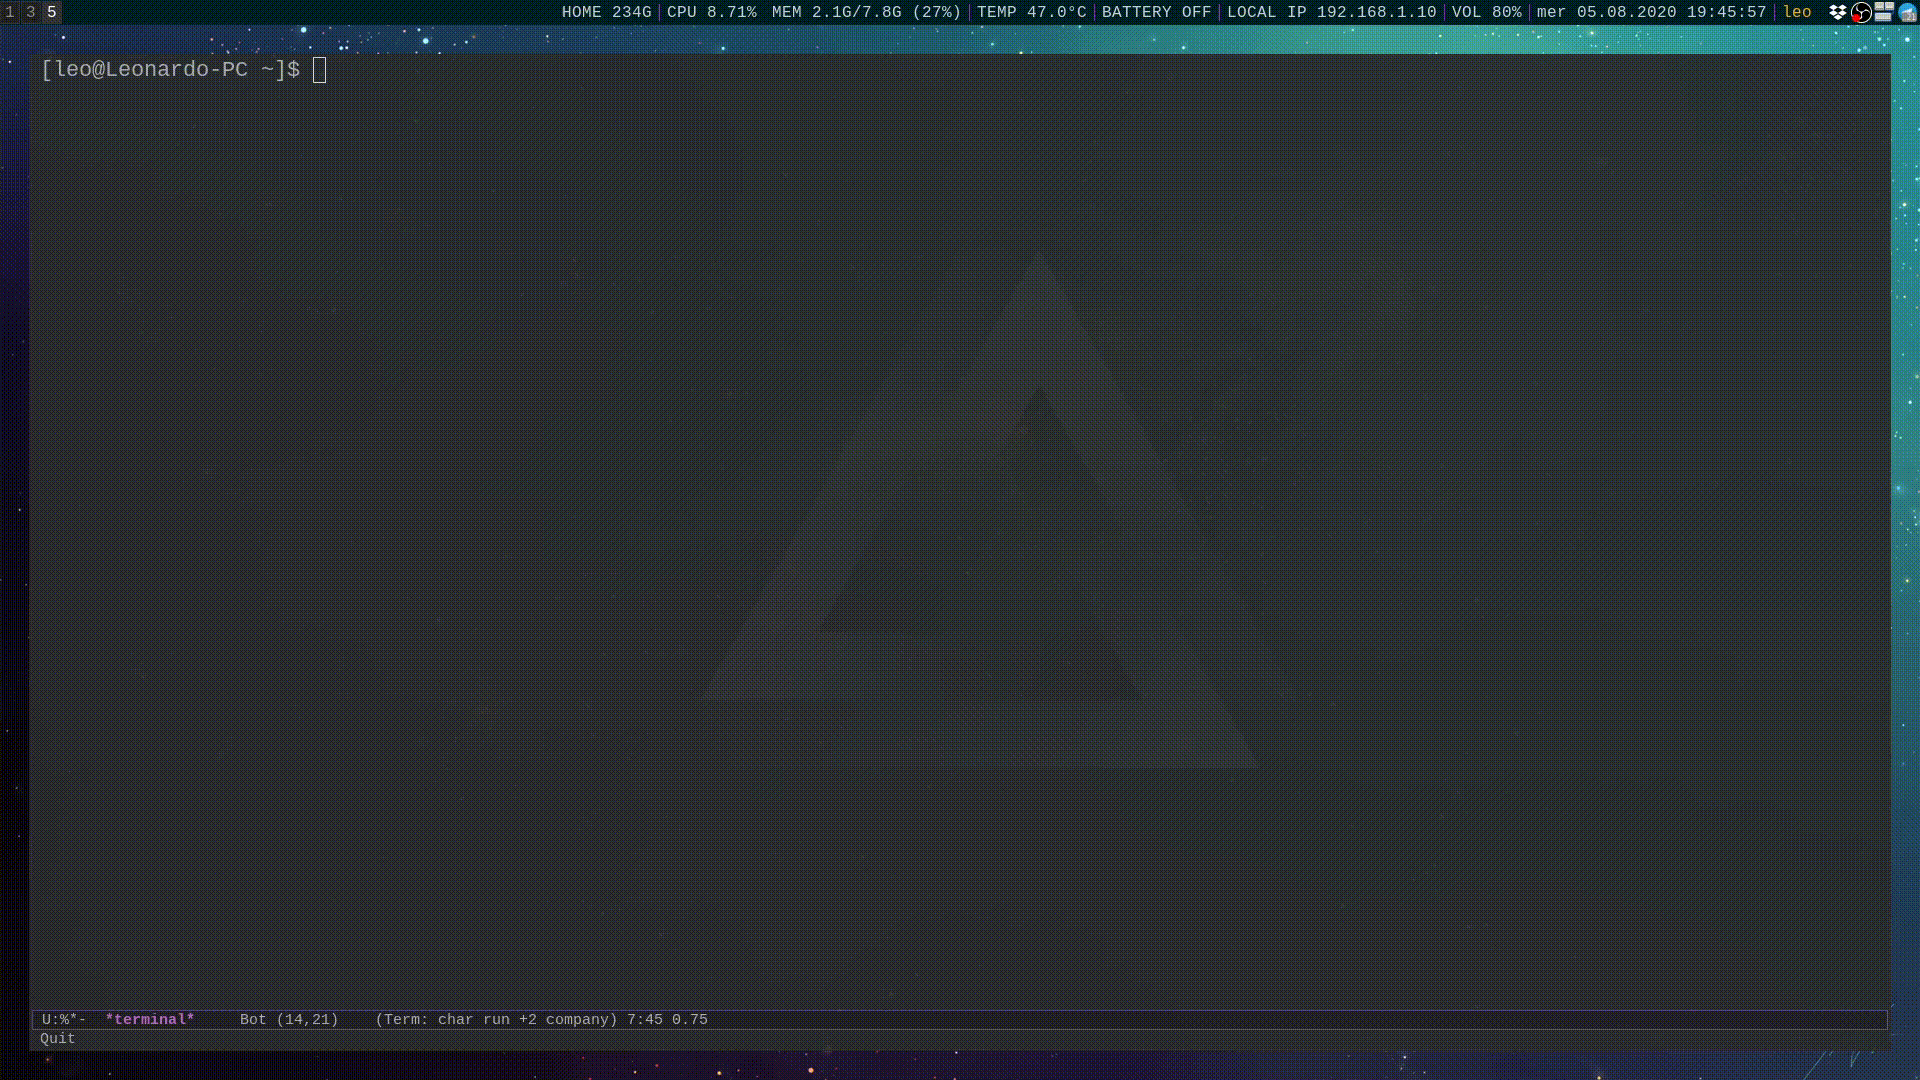
Task: Click the OBS Studio recording tray icon
Action: click(x=1861, y=12)
